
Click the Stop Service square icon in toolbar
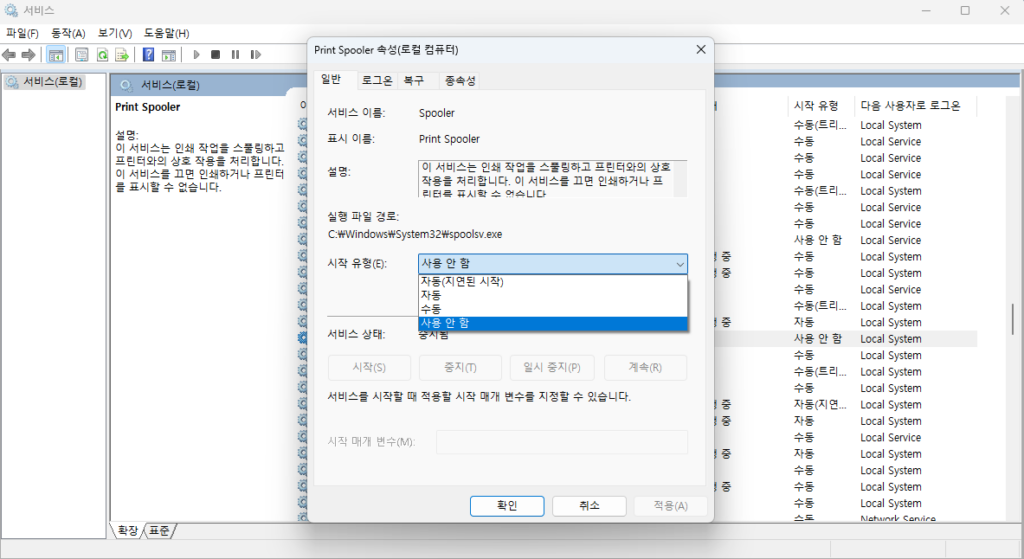point(216,55)
